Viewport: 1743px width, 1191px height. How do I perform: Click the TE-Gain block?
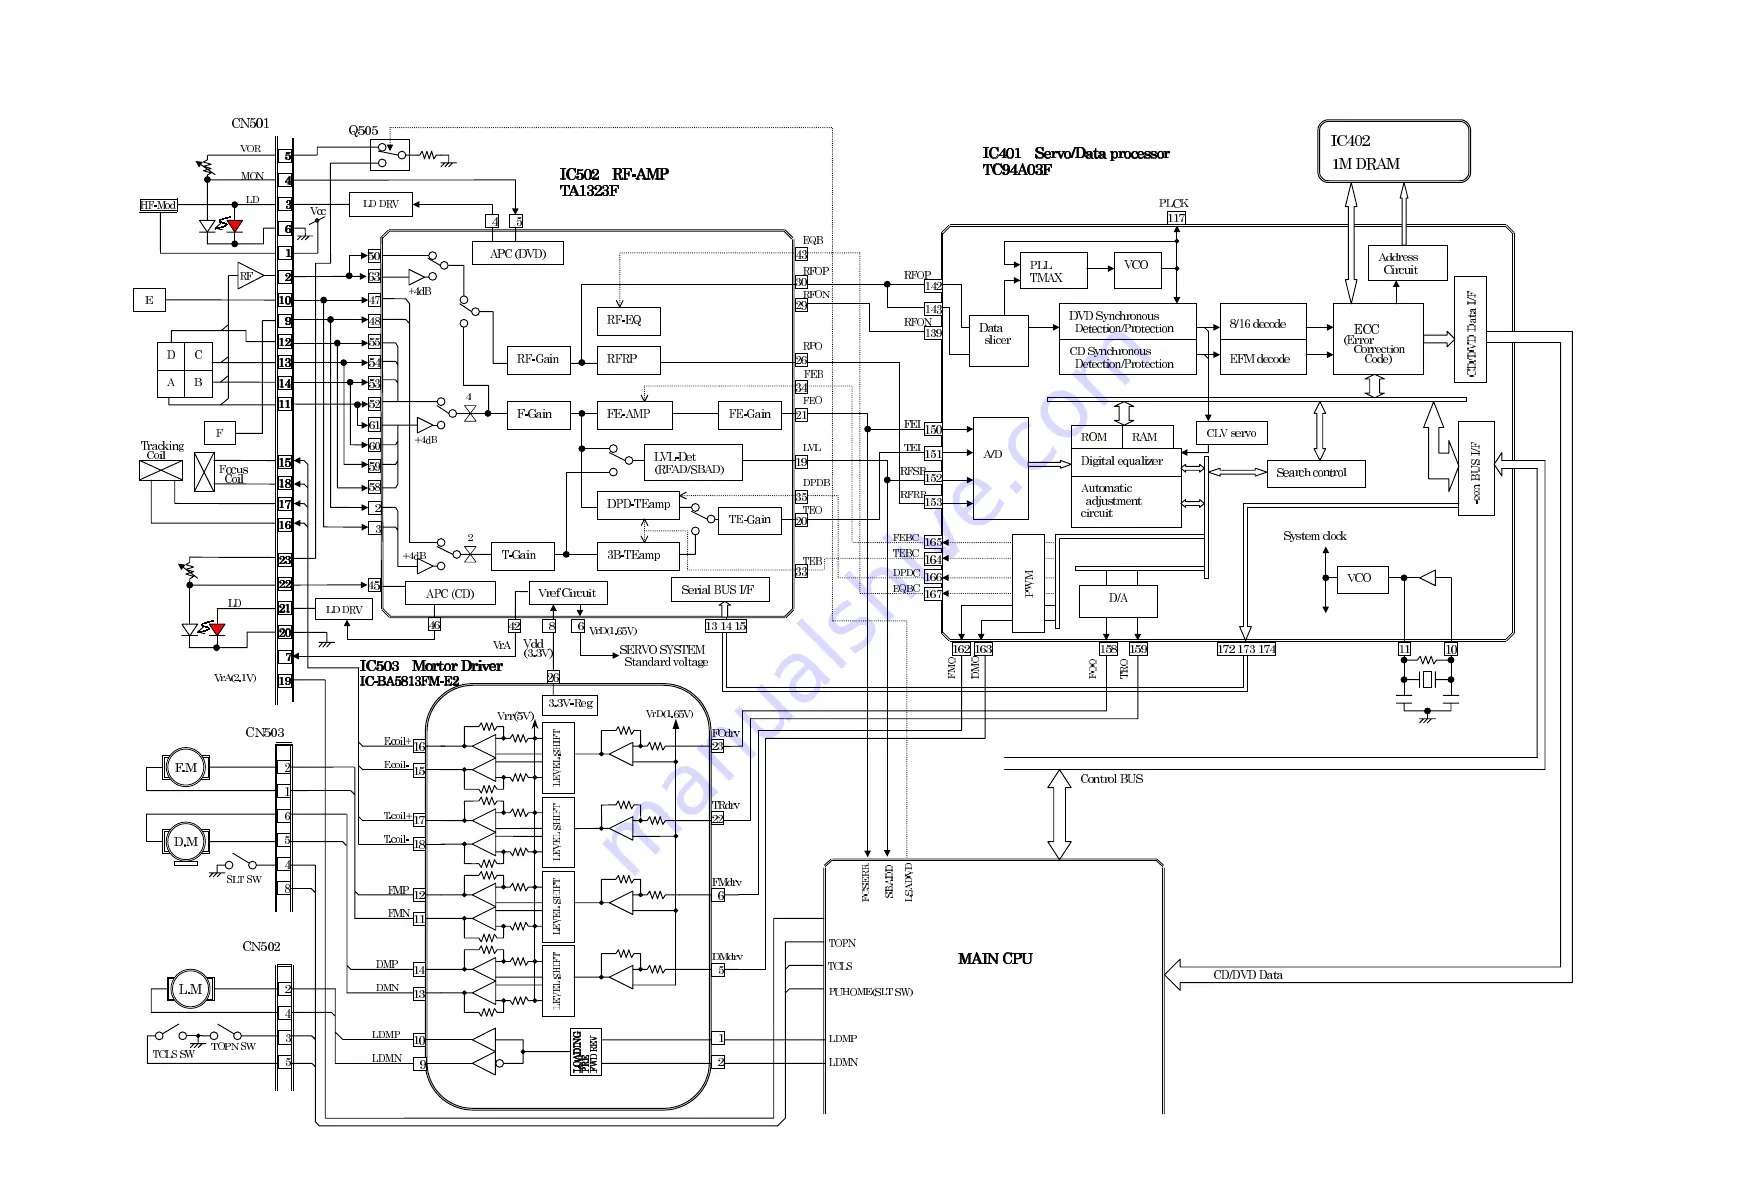[749, 520]
